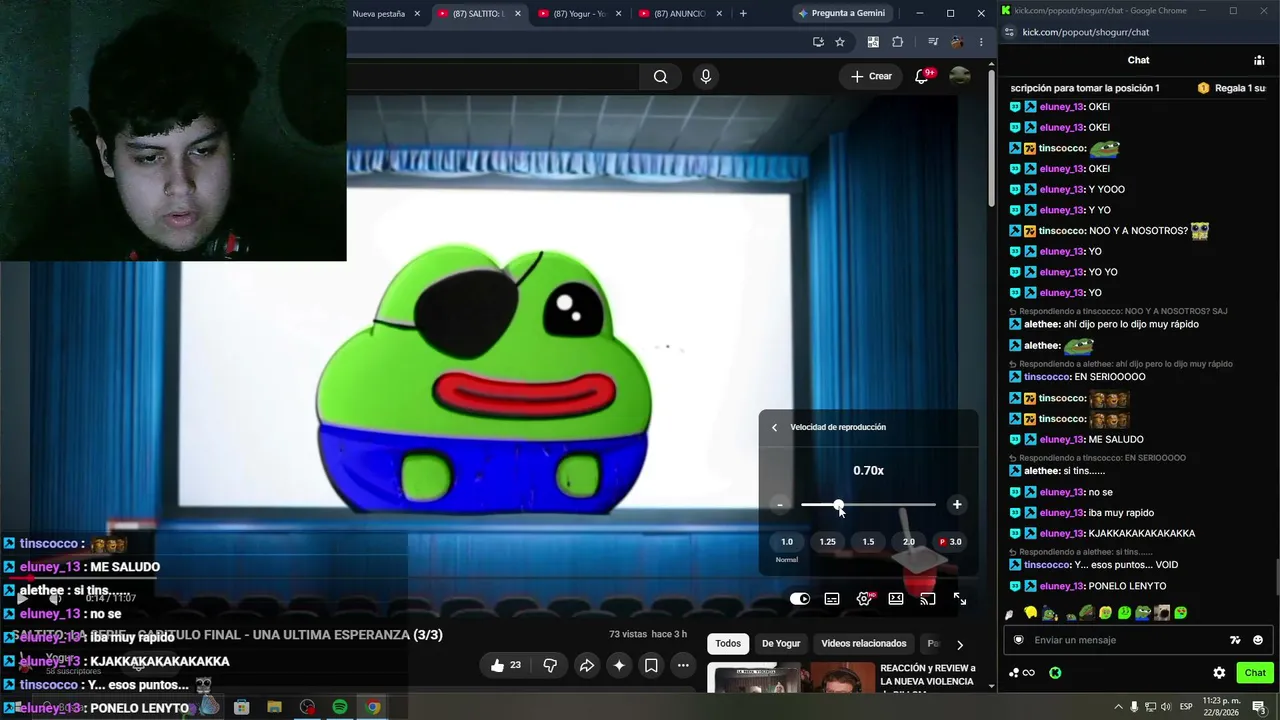Start voice search with the microphone icon
The height and width of the screenshot is (720, 1280).
tap(706, 77)
